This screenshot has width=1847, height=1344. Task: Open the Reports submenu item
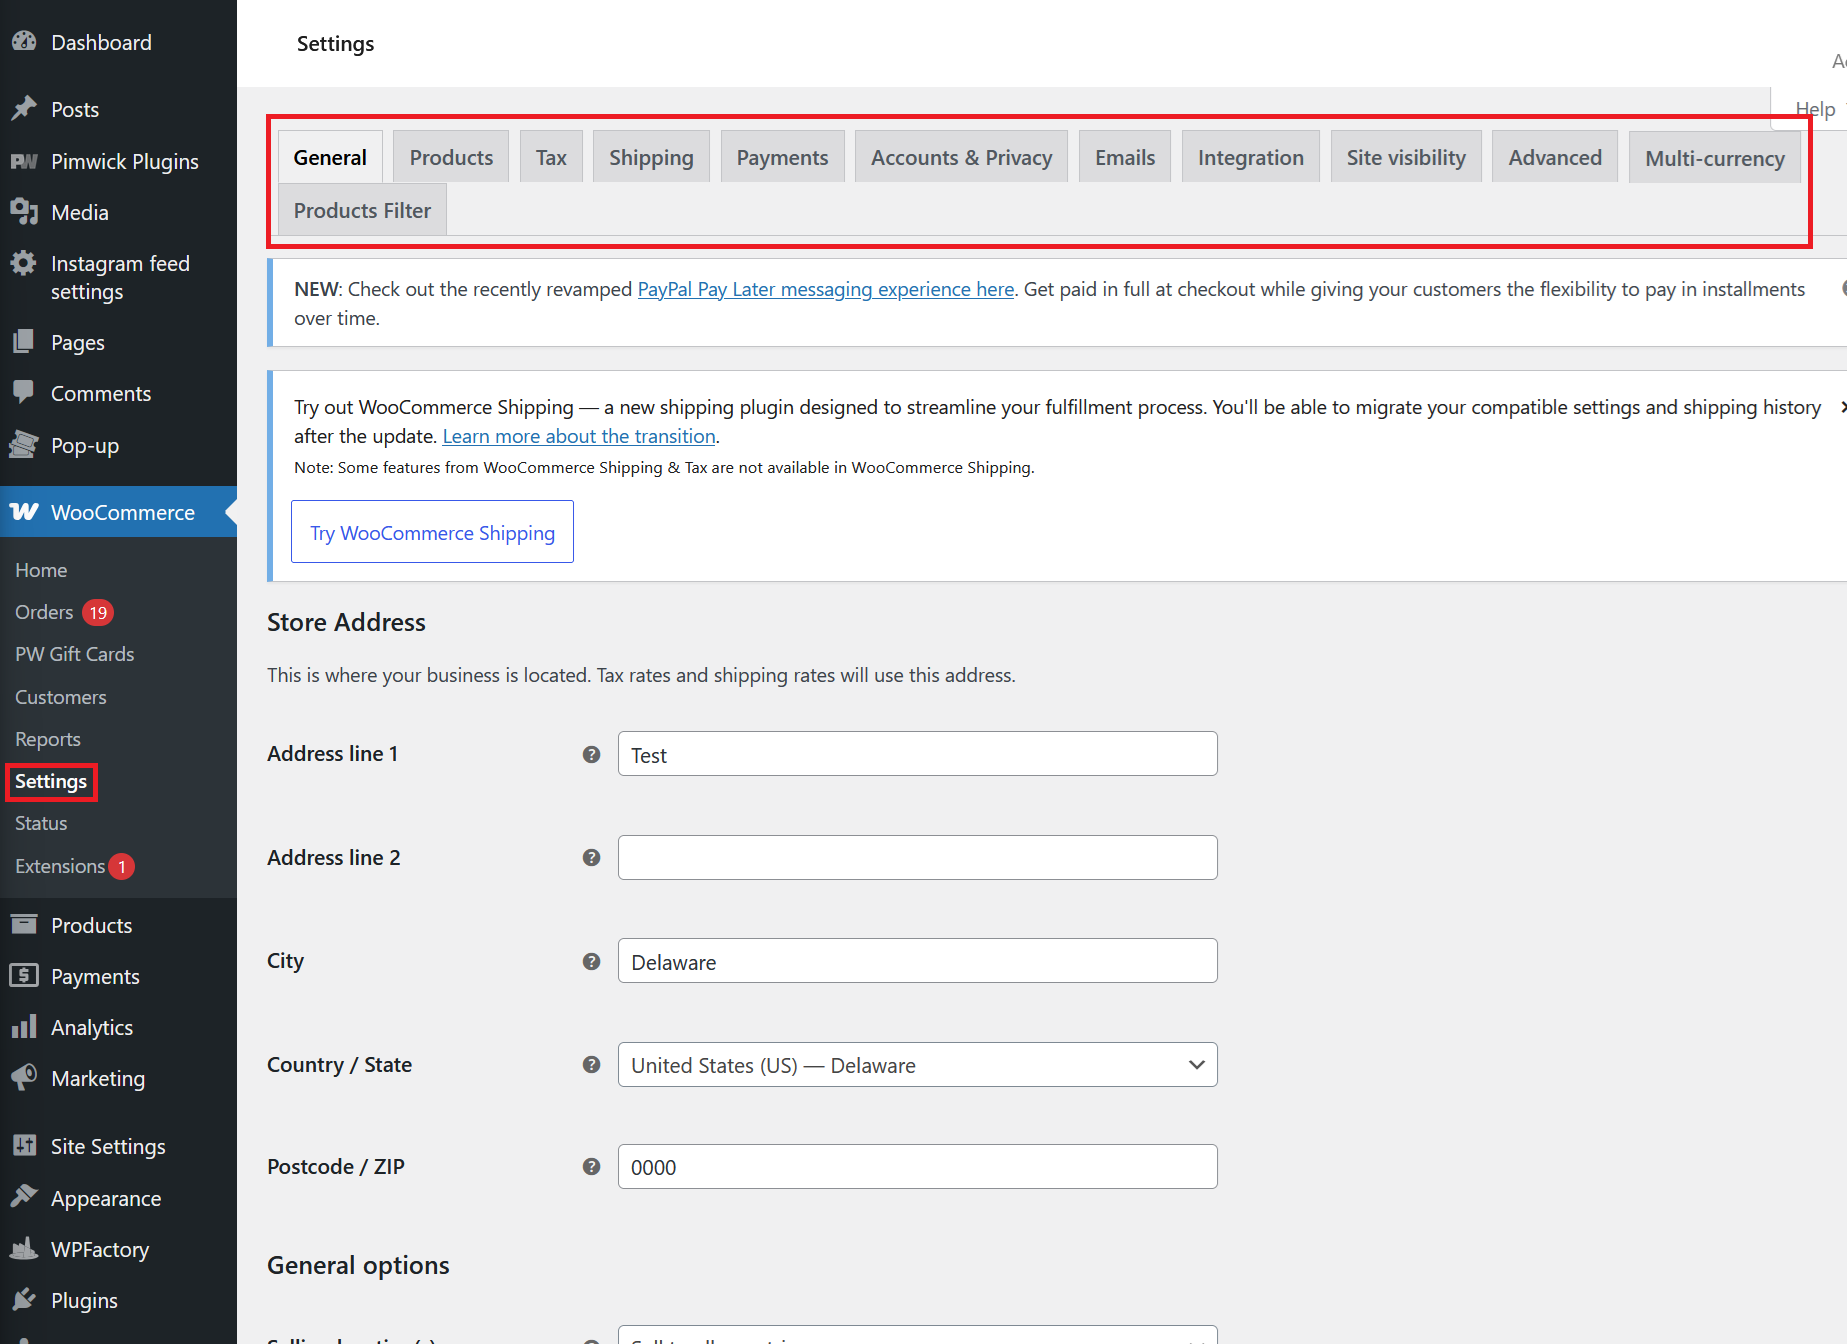coord(48,739)
